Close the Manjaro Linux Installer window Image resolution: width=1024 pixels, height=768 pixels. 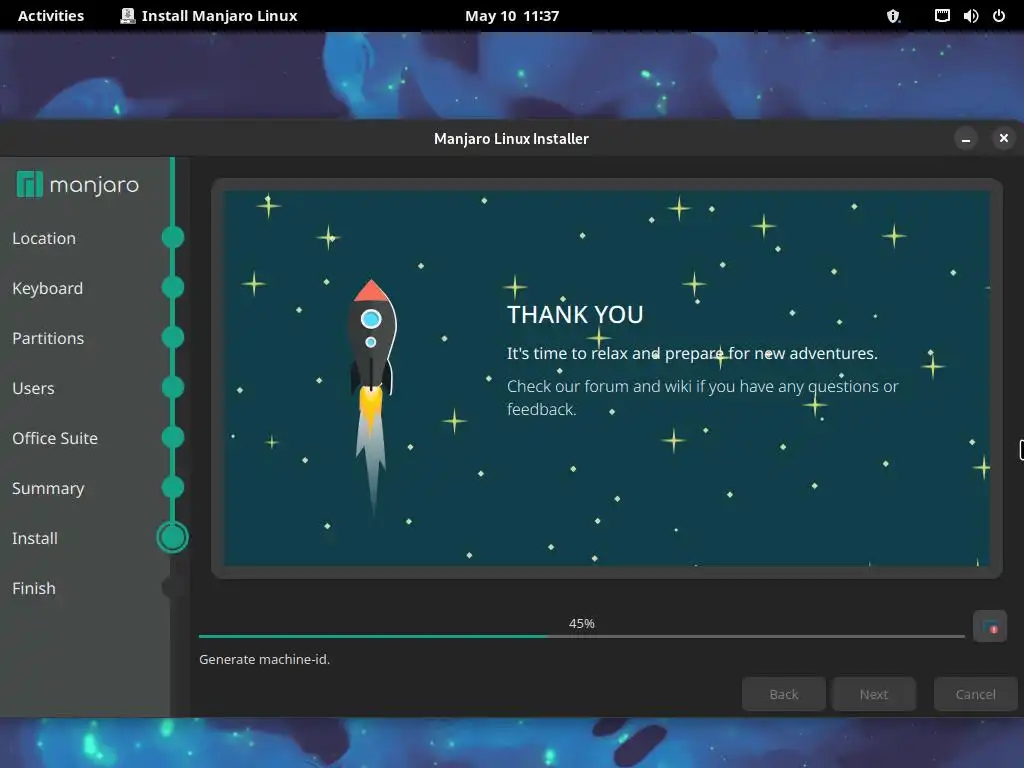(x=1004, y=138)
